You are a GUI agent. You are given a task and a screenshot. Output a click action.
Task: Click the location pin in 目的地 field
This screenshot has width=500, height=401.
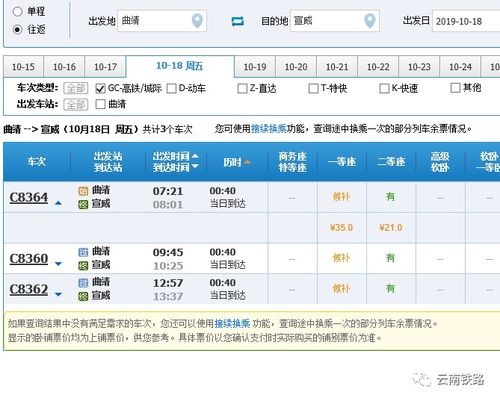click(370, 21)
